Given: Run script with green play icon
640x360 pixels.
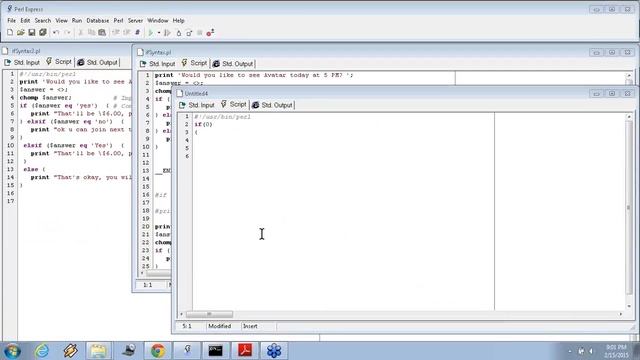Looking at the screenshot, I should coord(151,33).
